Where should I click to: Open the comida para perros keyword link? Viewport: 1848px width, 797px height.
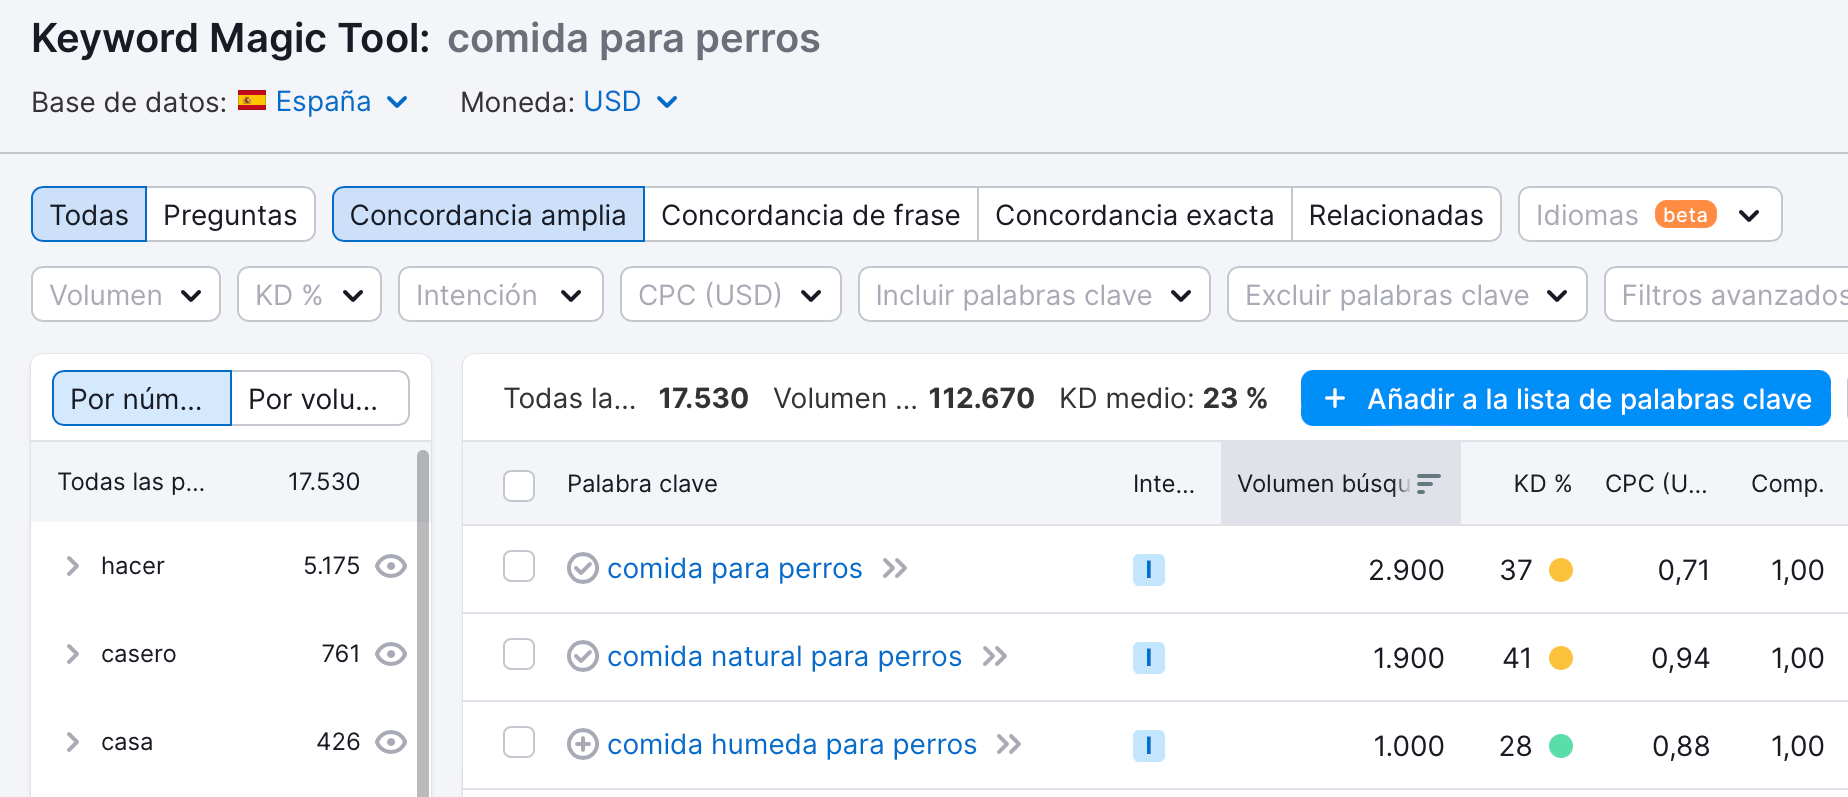pyautogui.click(x=735, y=568)
